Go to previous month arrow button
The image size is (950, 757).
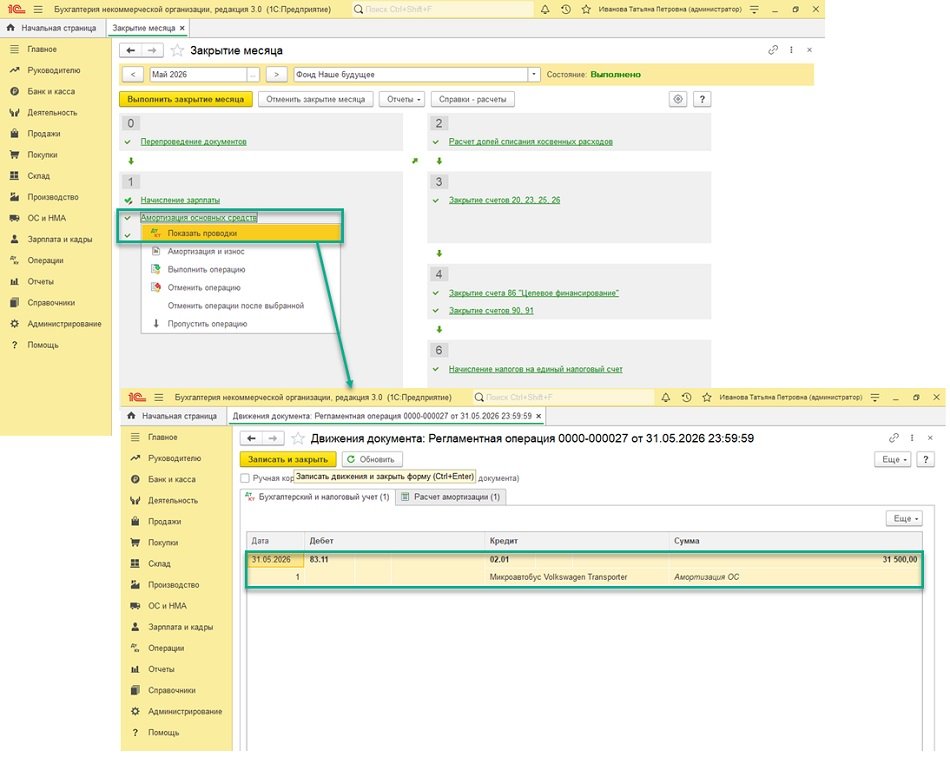(133, 75)
